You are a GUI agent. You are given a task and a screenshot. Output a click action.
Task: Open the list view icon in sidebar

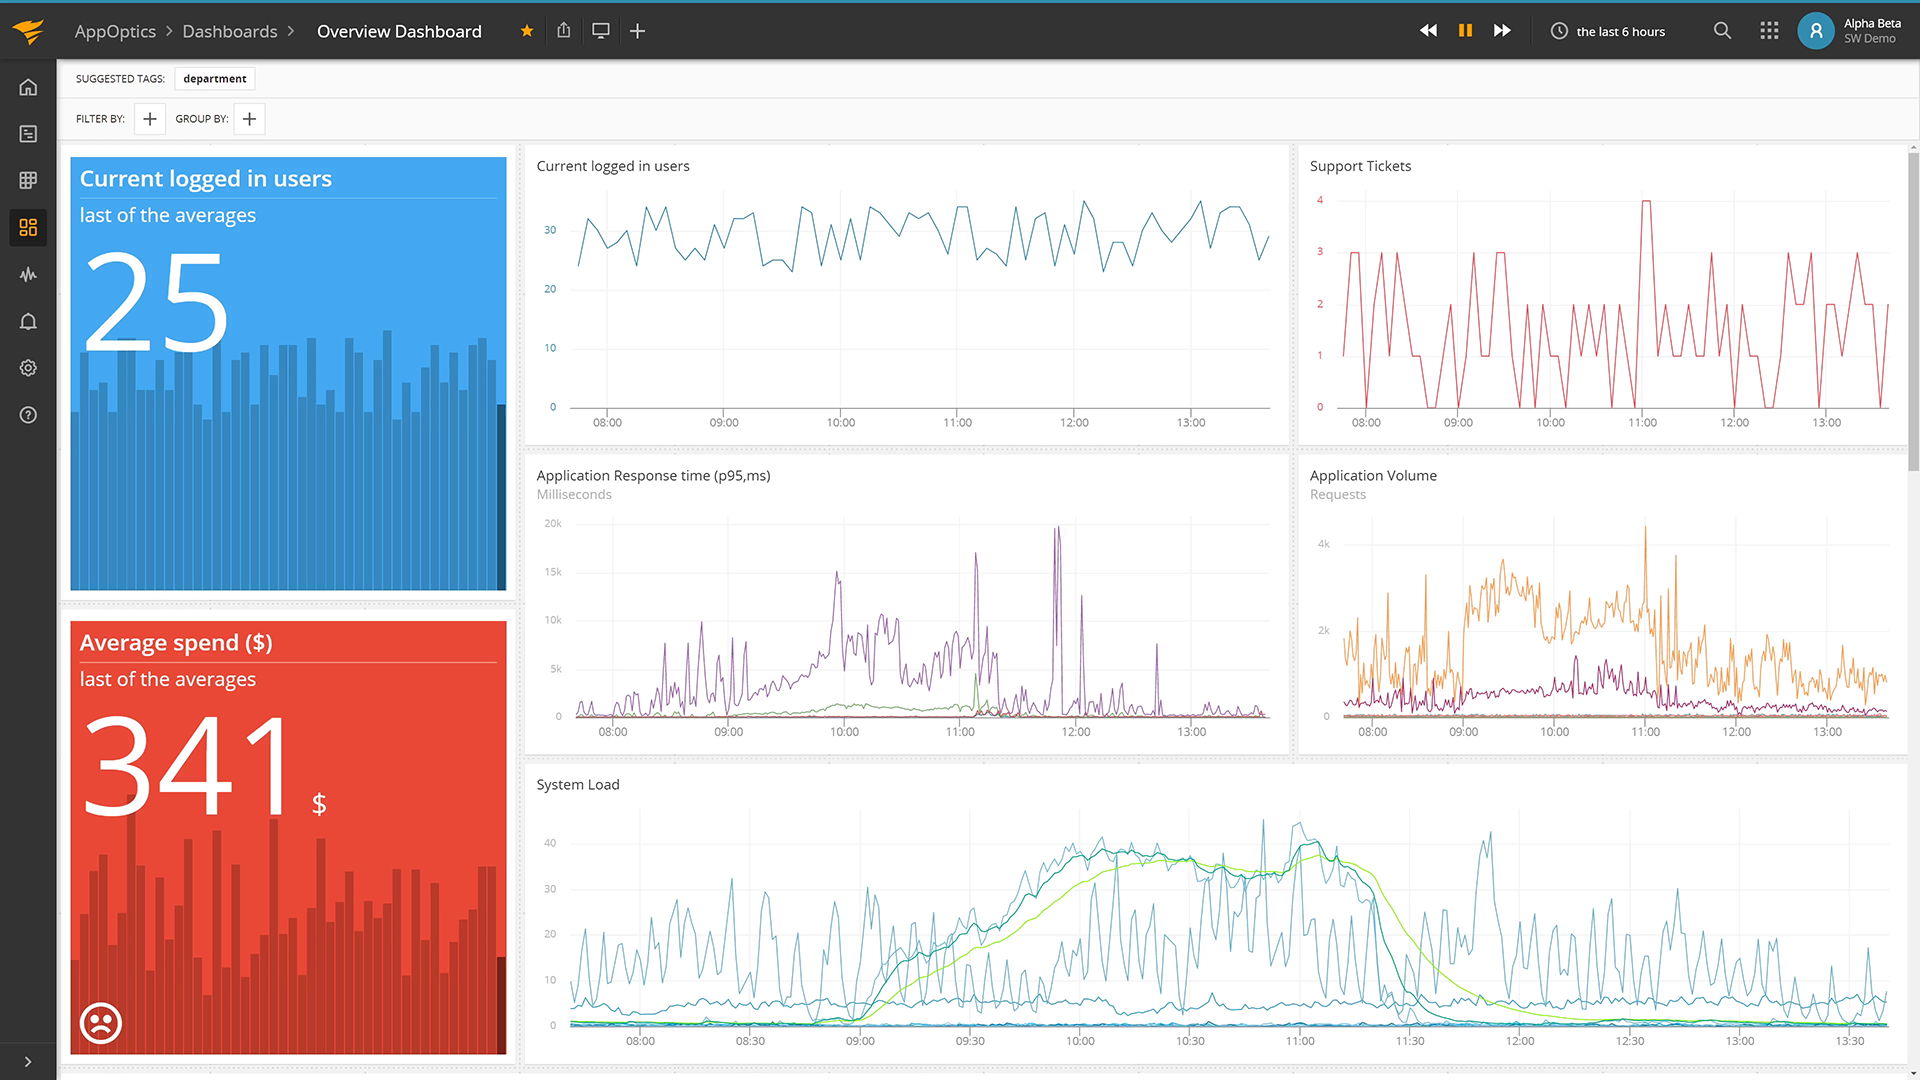28,134
